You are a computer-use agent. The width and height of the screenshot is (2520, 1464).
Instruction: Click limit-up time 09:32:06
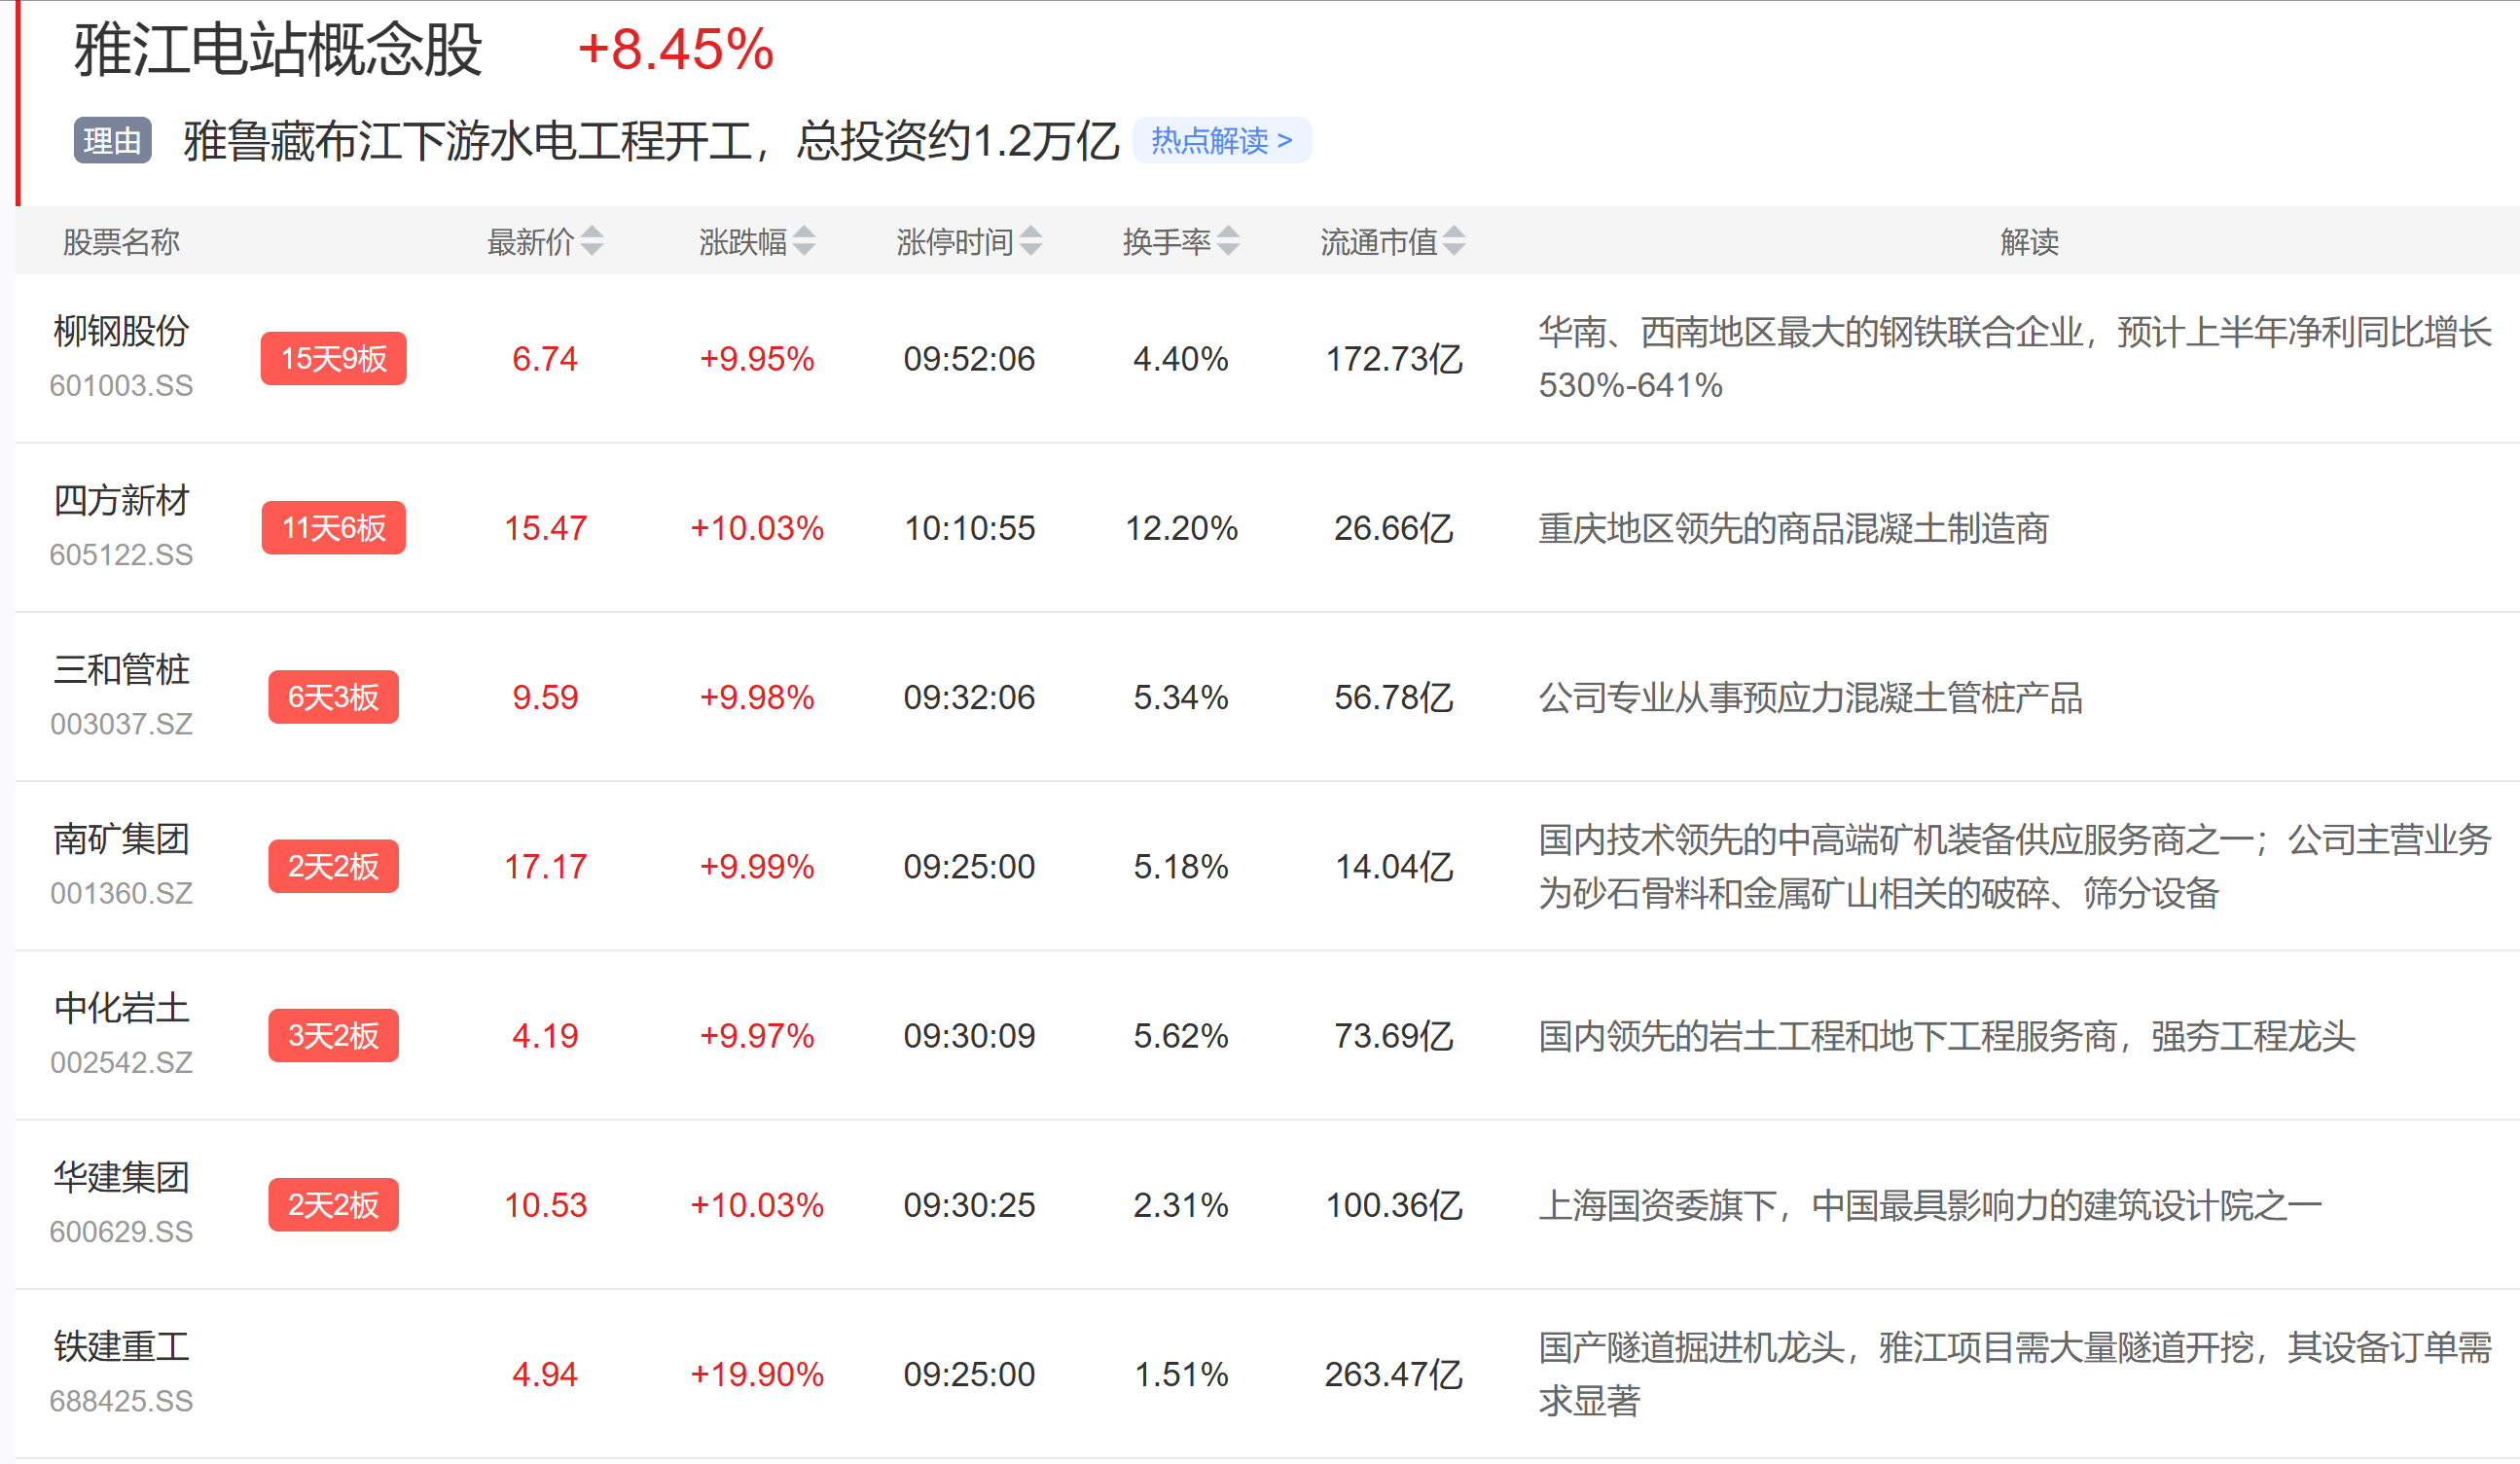click(x=969, y=697)
